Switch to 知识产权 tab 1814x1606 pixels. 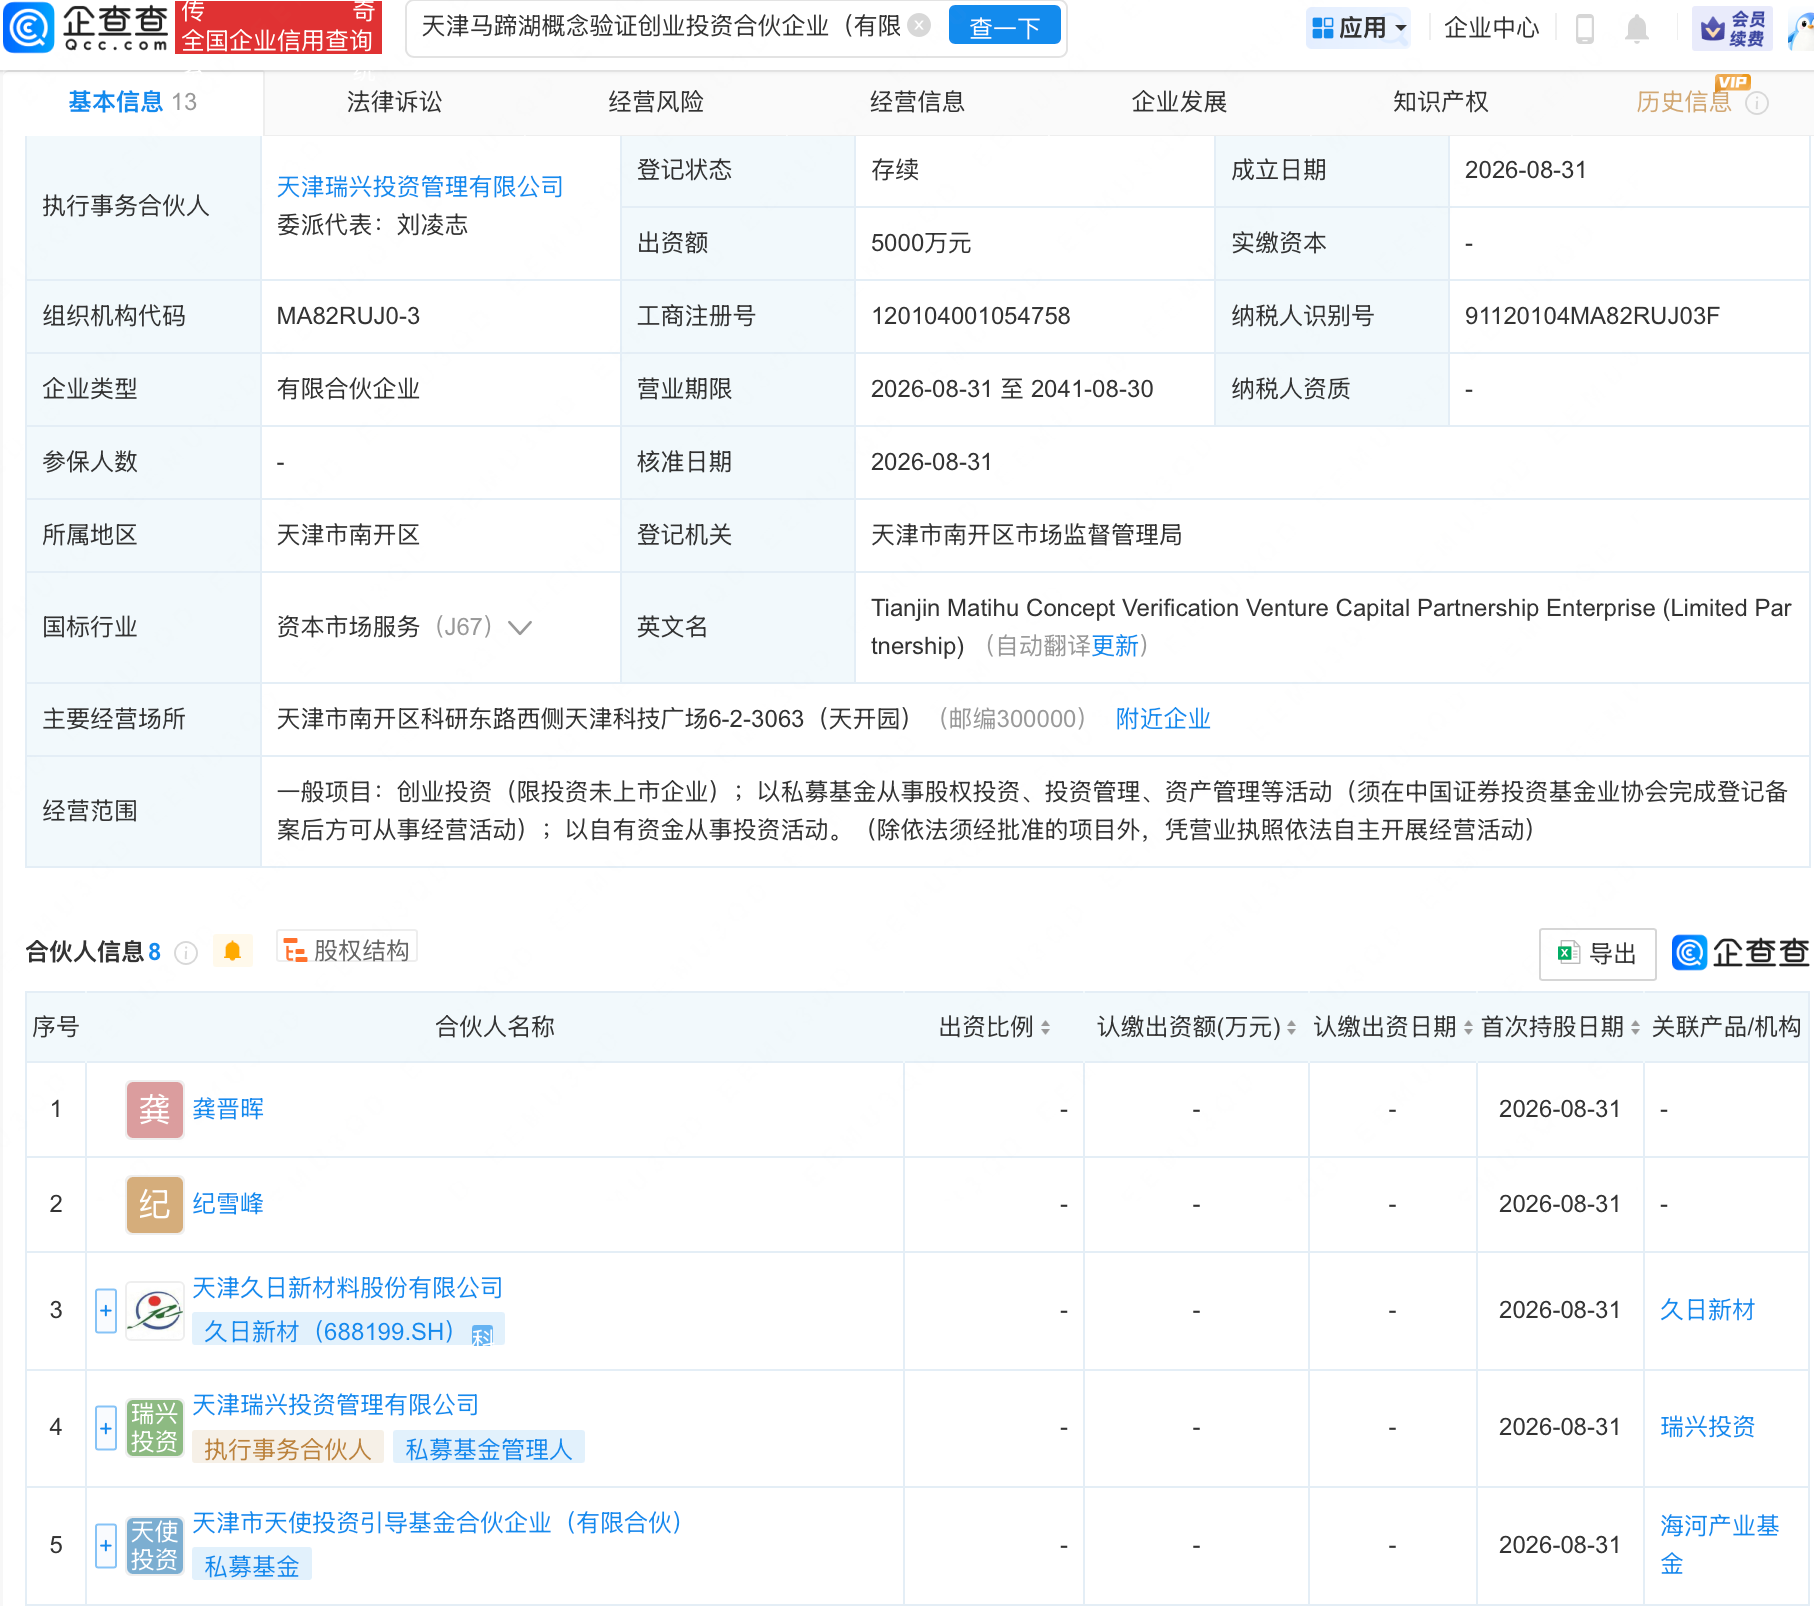[1441, 102]
